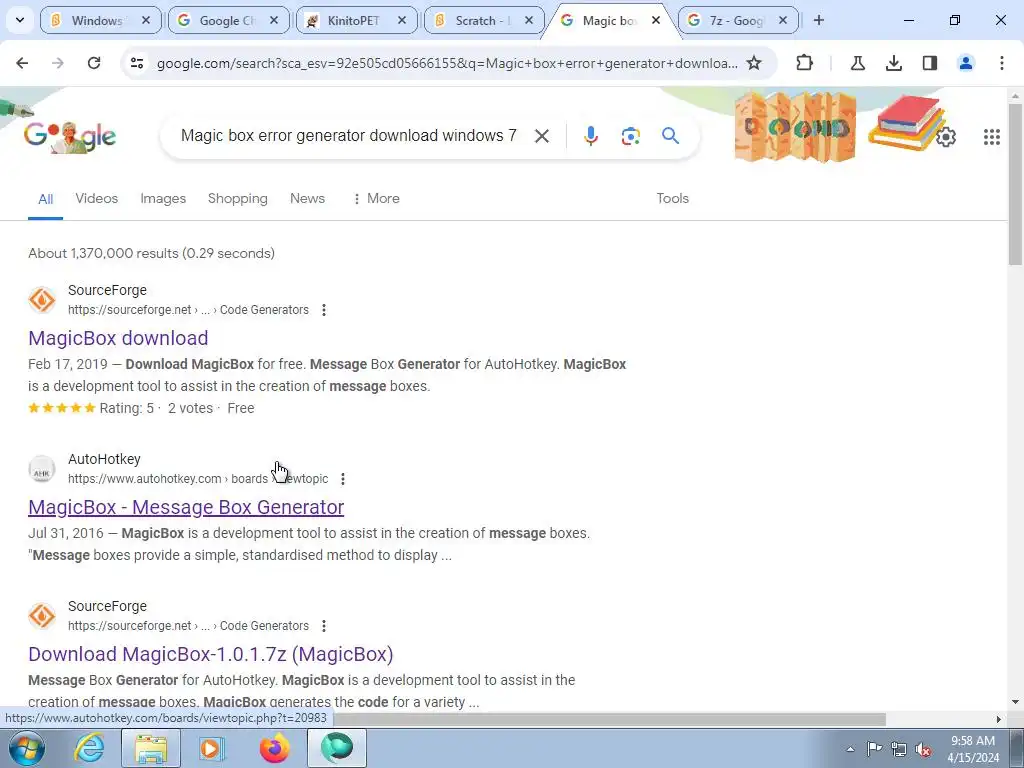Select the Videos search filter
The height and width of the screenshot is (768, 1024).
[97, 199]
